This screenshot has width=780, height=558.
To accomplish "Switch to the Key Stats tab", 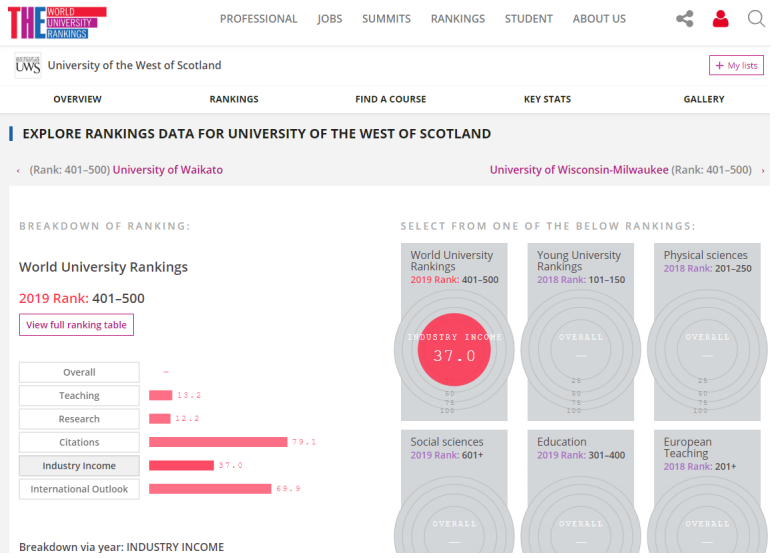I will 547,99.
